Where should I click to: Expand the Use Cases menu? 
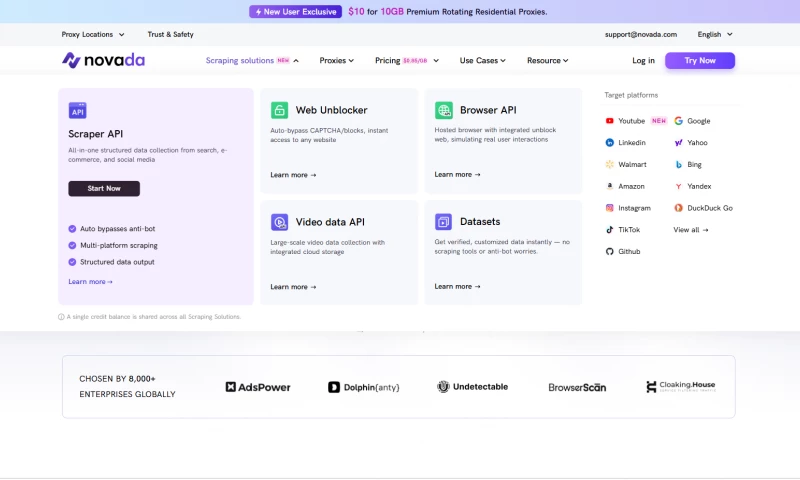(482, 60)
